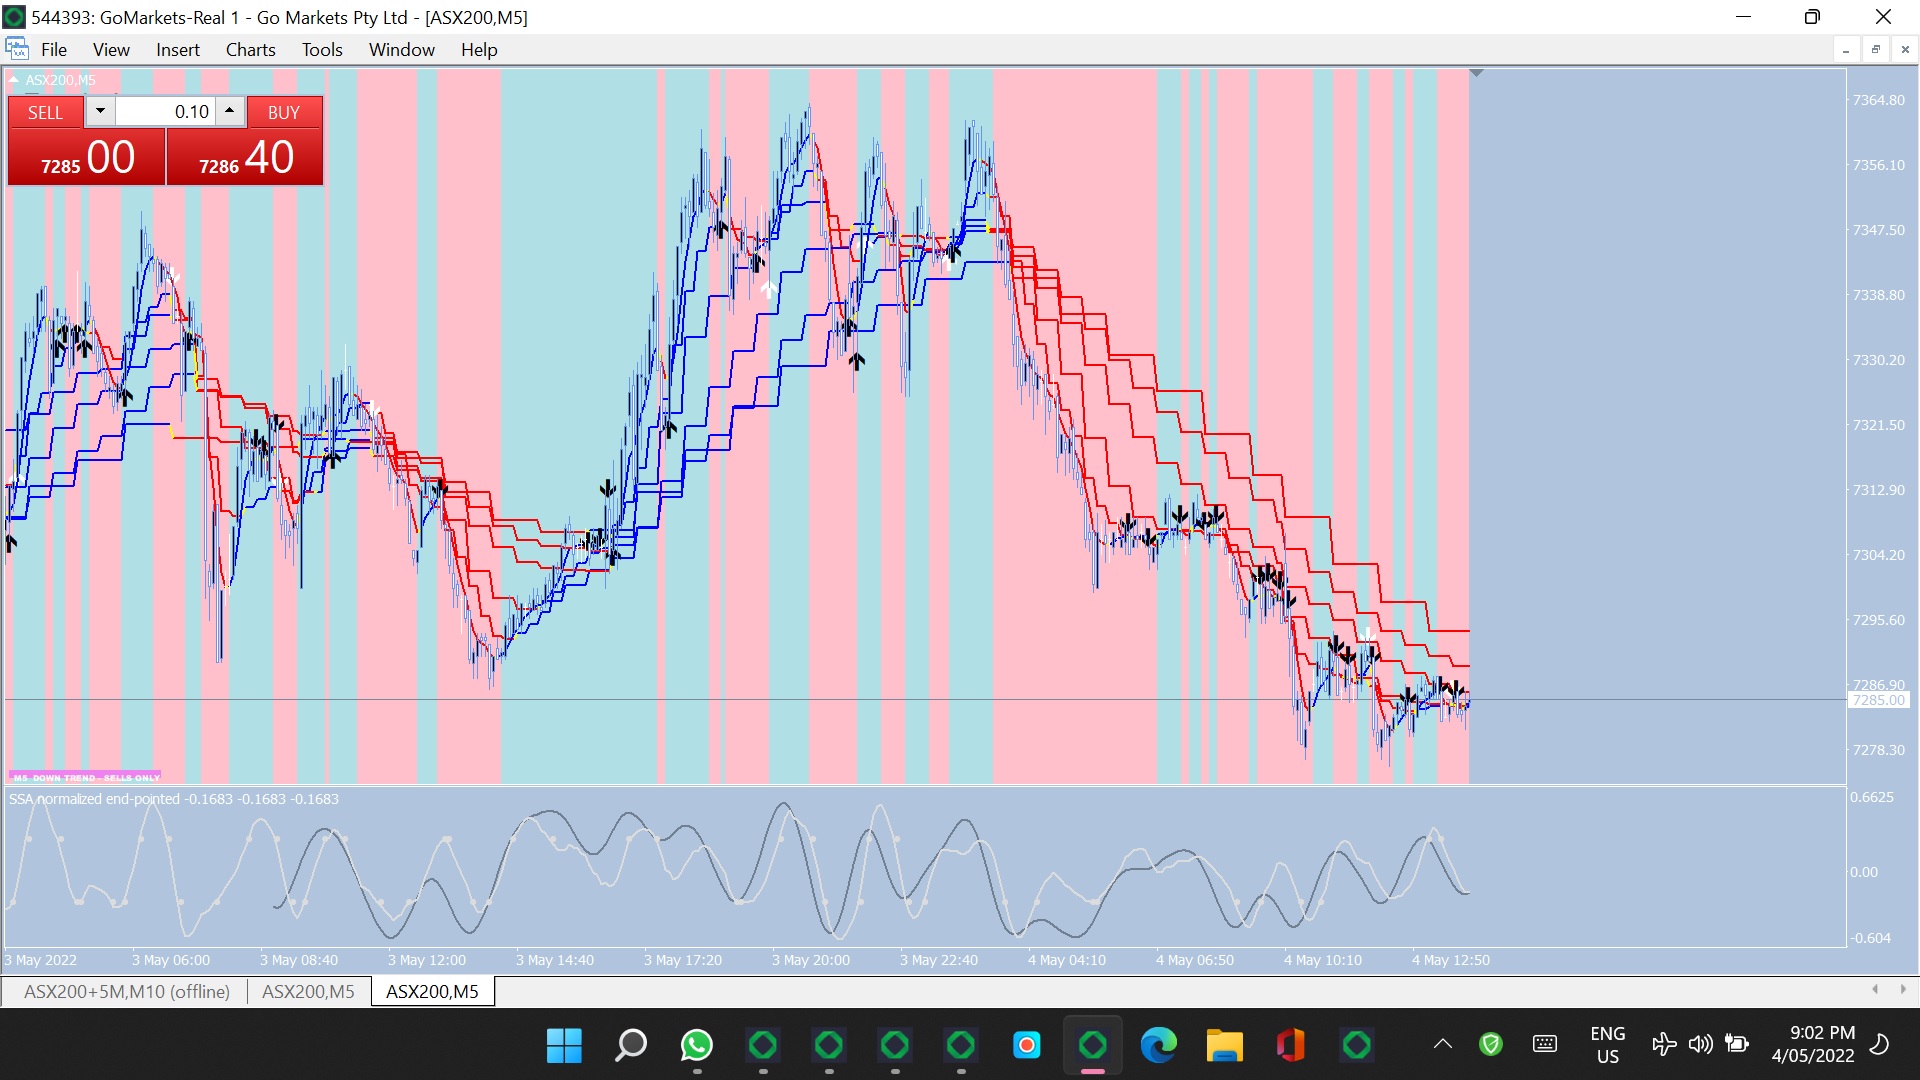Click the BUY button in trade panel
This screenshot has width=1920, height=1080.
284,113
